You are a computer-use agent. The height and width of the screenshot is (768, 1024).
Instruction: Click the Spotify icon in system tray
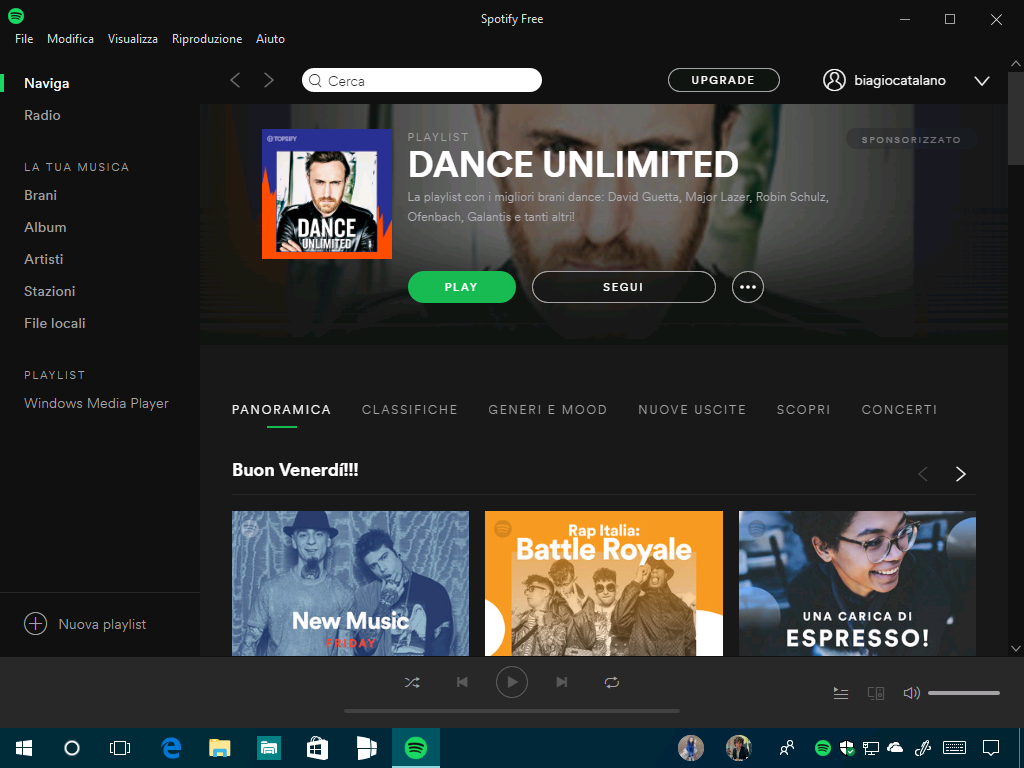pos(823,748)
